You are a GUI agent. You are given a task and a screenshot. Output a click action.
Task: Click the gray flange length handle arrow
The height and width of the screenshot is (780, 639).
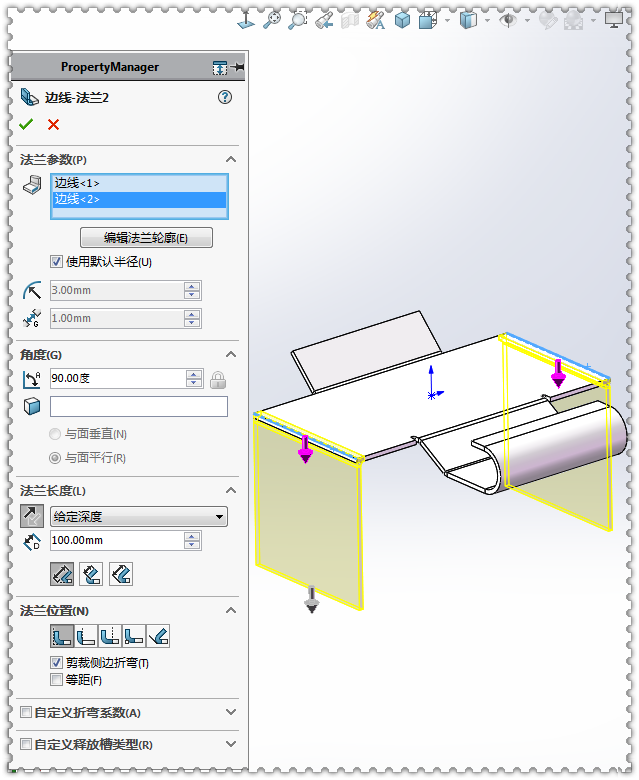(312, 600)
